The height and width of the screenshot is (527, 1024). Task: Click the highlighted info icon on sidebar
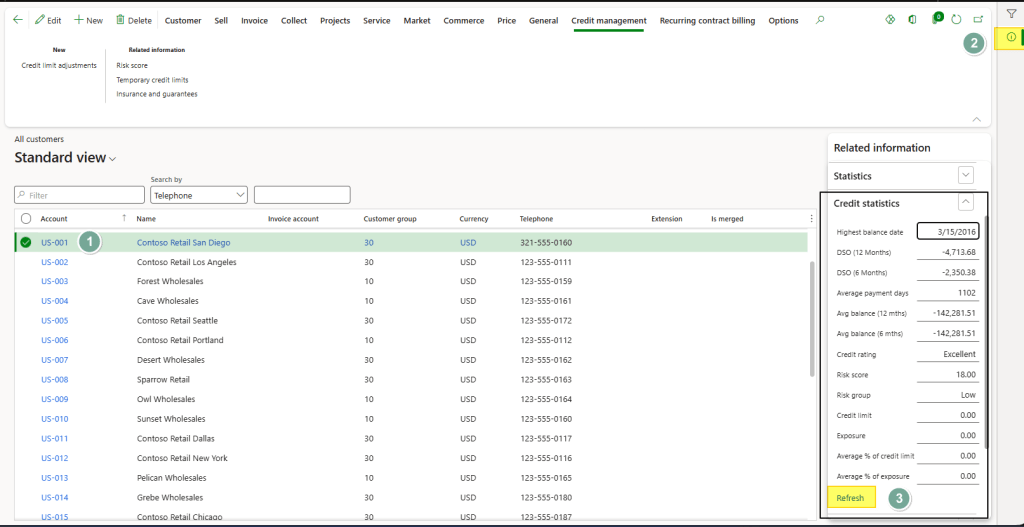tap(1011, 38)
